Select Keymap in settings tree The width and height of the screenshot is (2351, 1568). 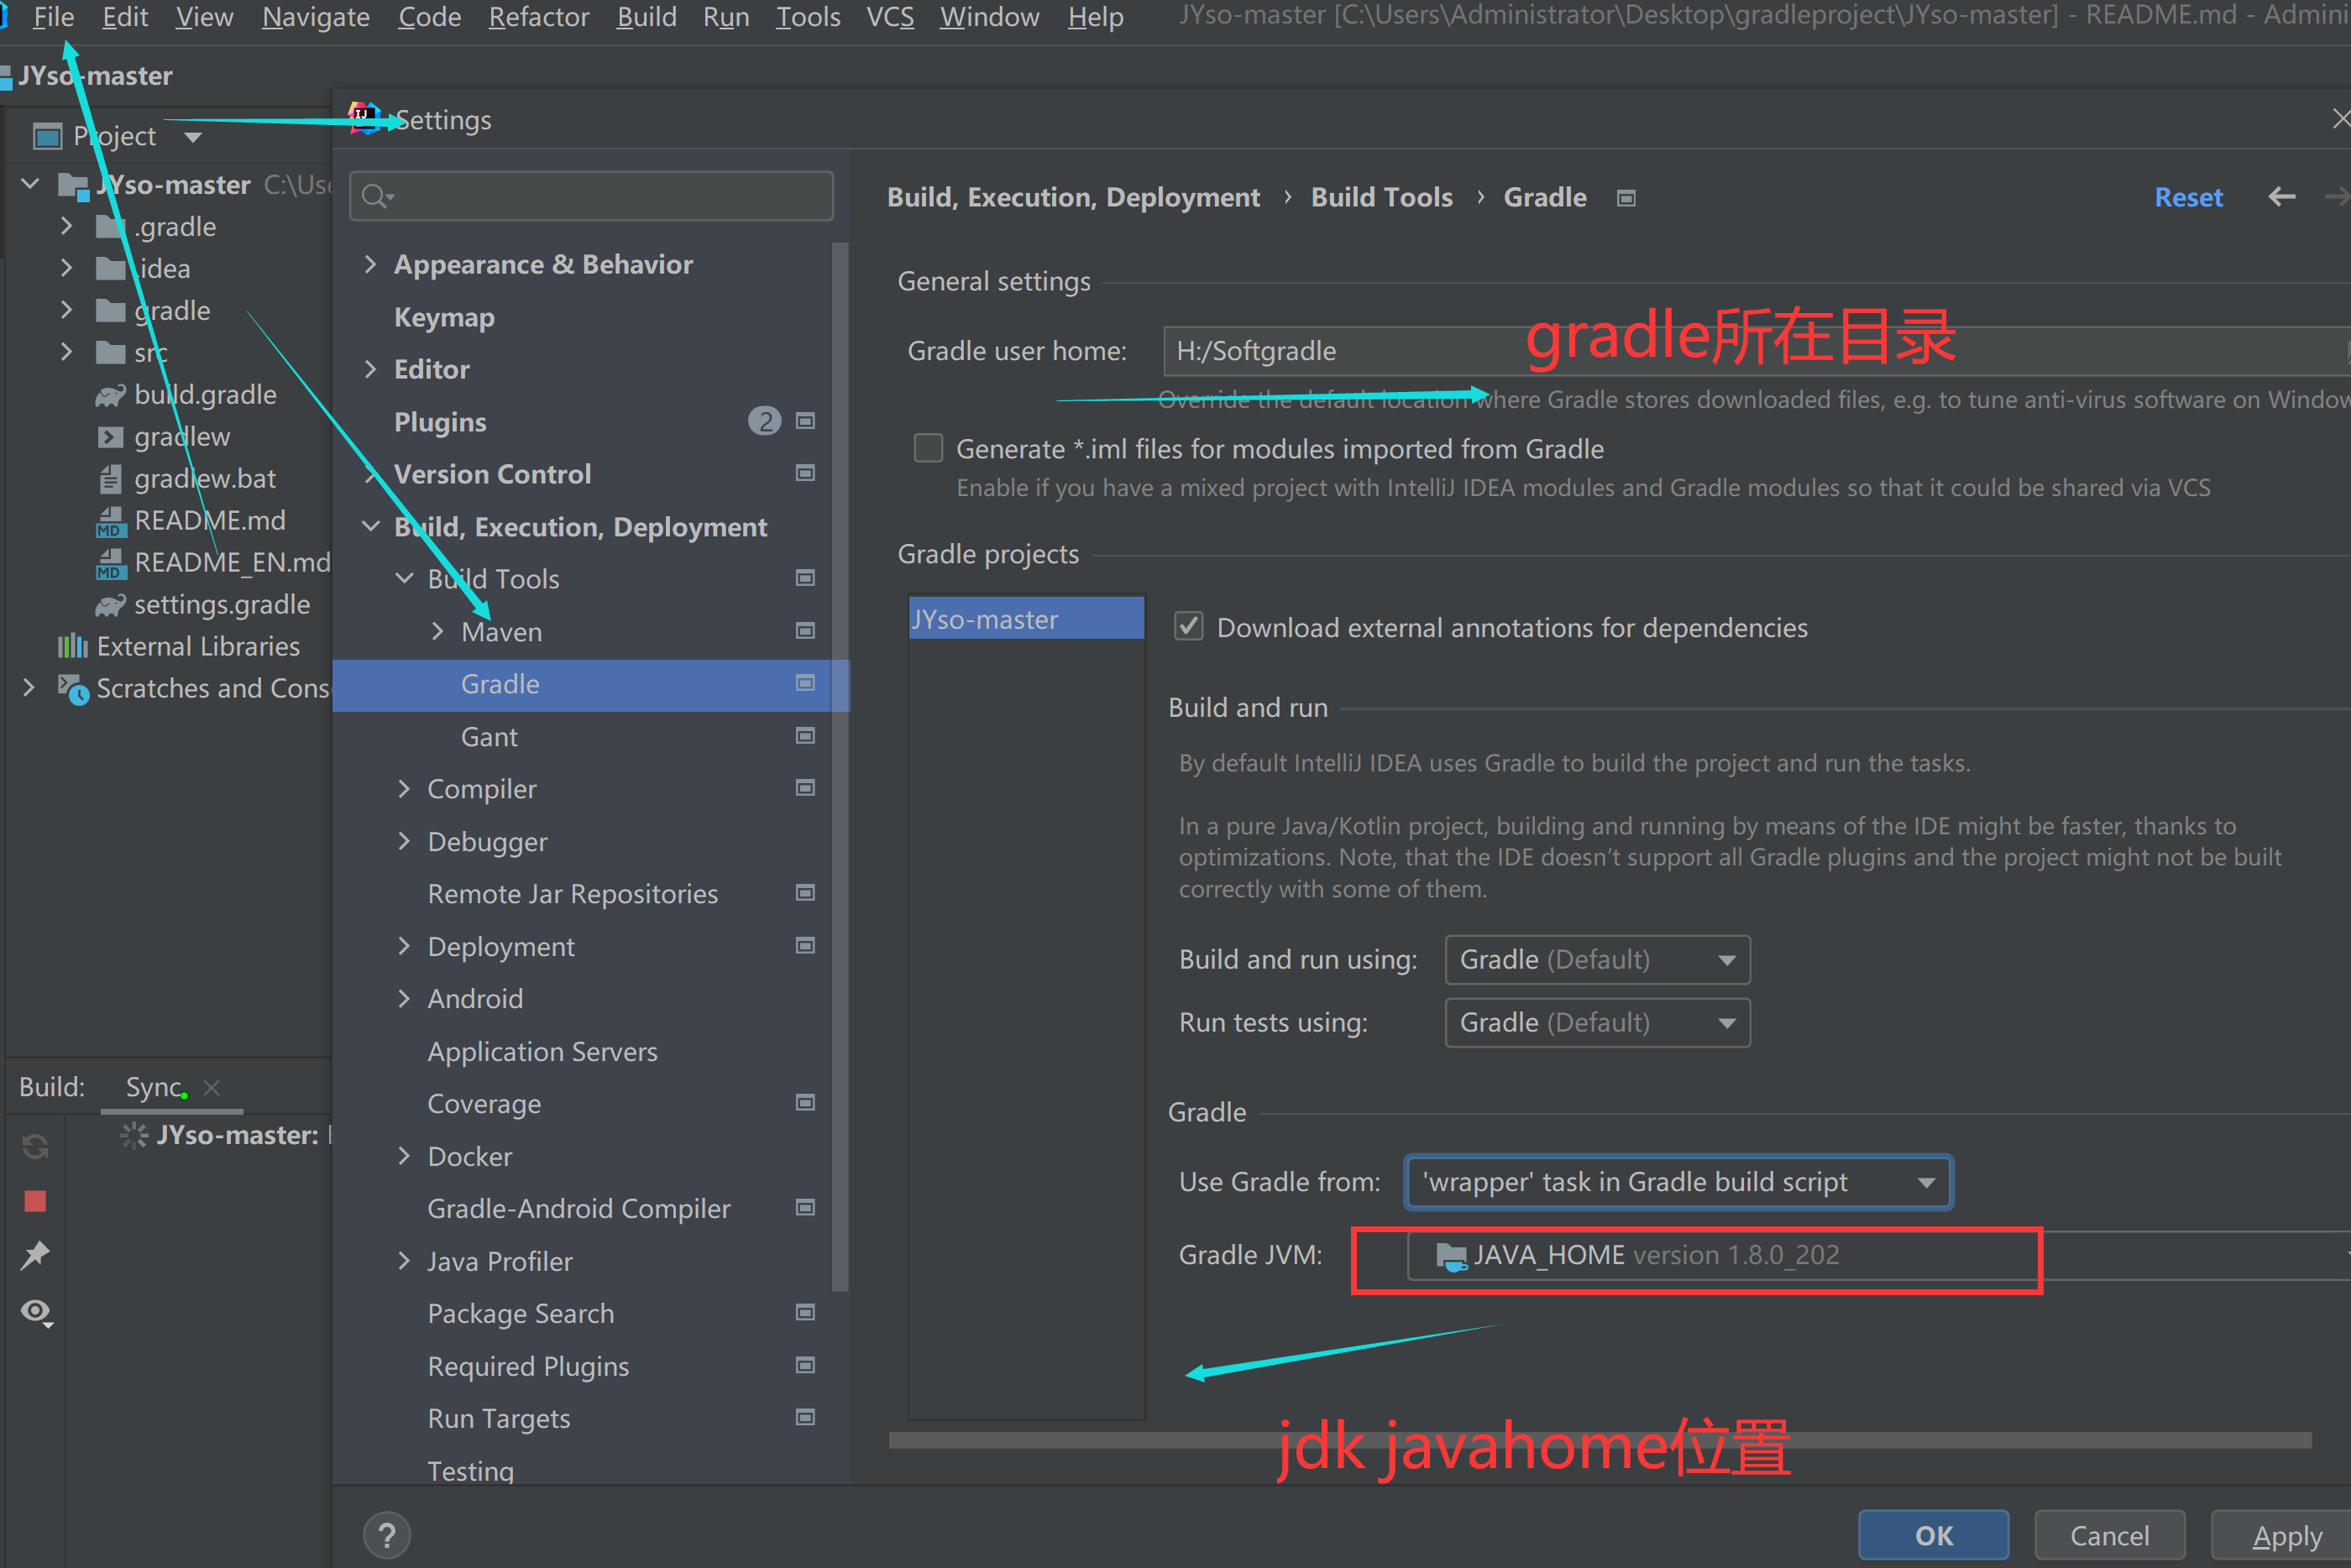point(444,317)
